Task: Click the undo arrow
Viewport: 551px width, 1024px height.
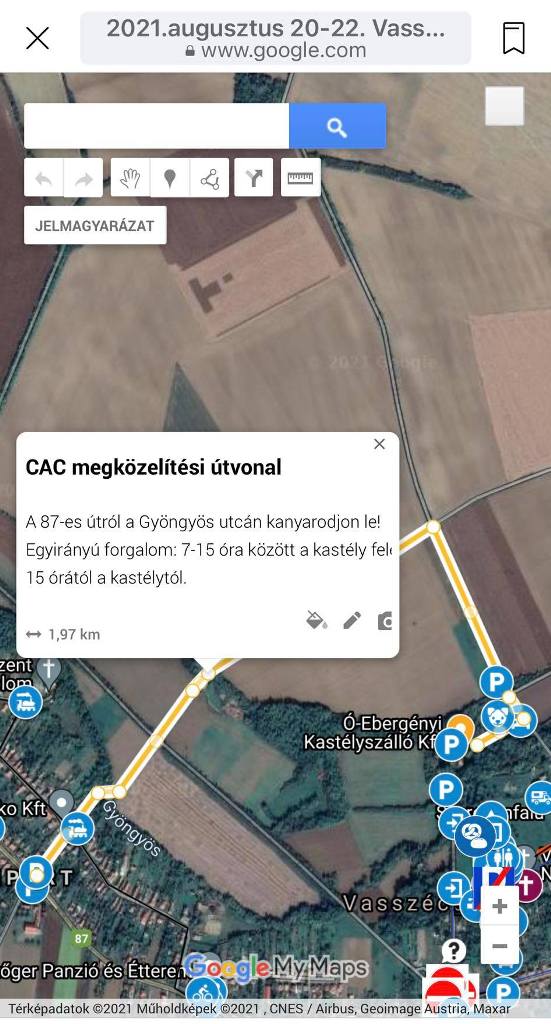Action: coord(44,178)
